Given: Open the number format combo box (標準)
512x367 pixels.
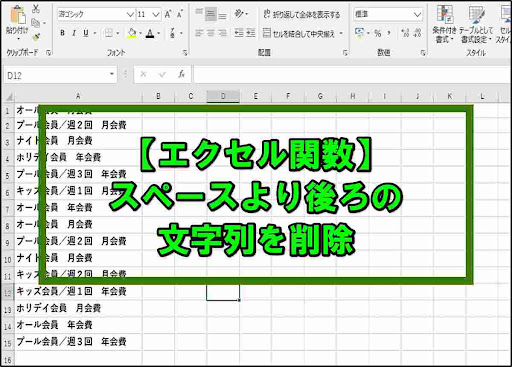Looking at the screenshot, I should 388,14.
